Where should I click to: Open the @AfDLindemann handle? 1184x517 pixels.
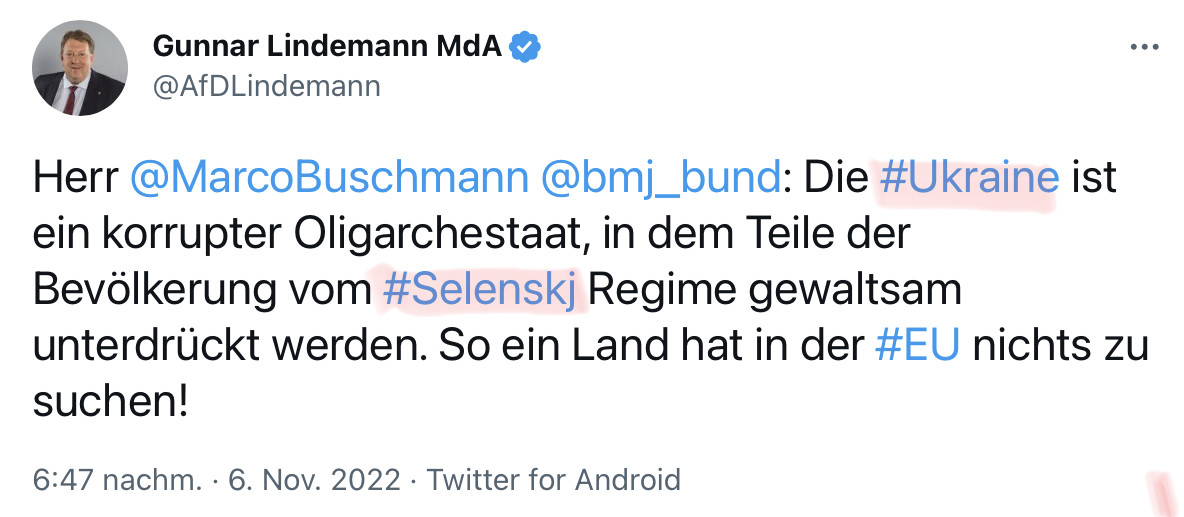click(266, 86)
